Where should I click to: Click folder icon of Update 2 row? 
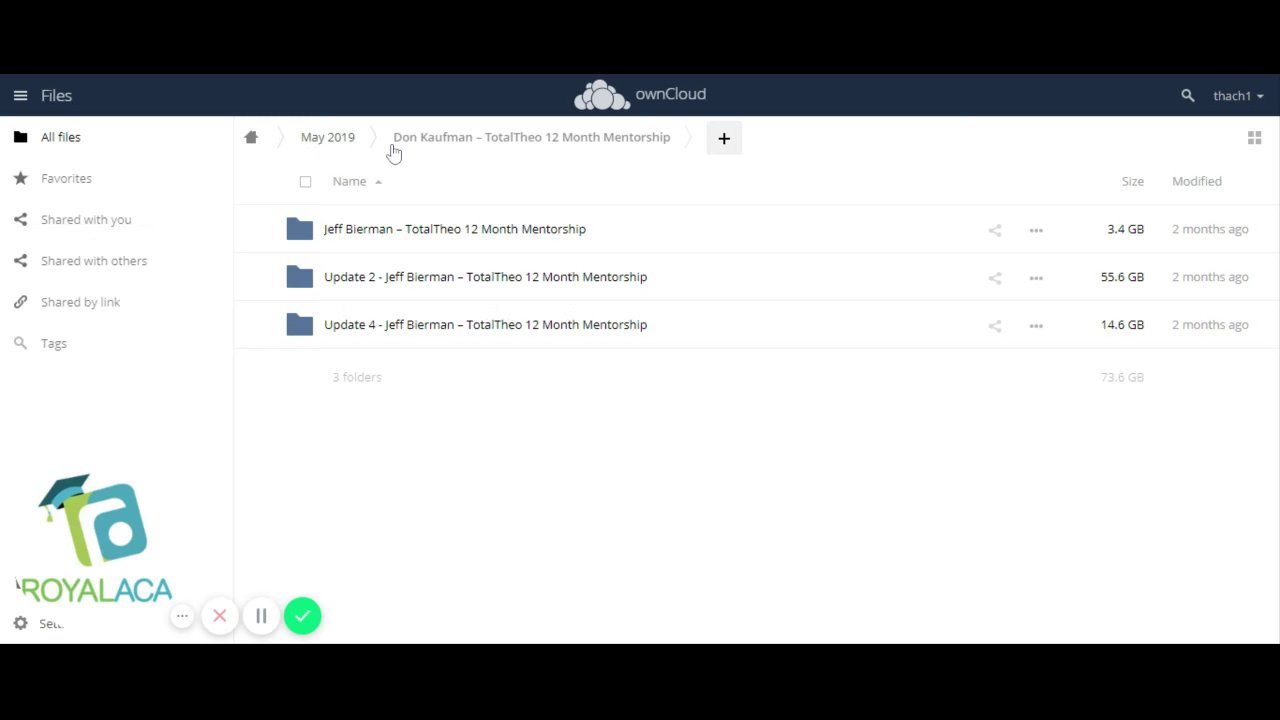click(x=300, y=277)
